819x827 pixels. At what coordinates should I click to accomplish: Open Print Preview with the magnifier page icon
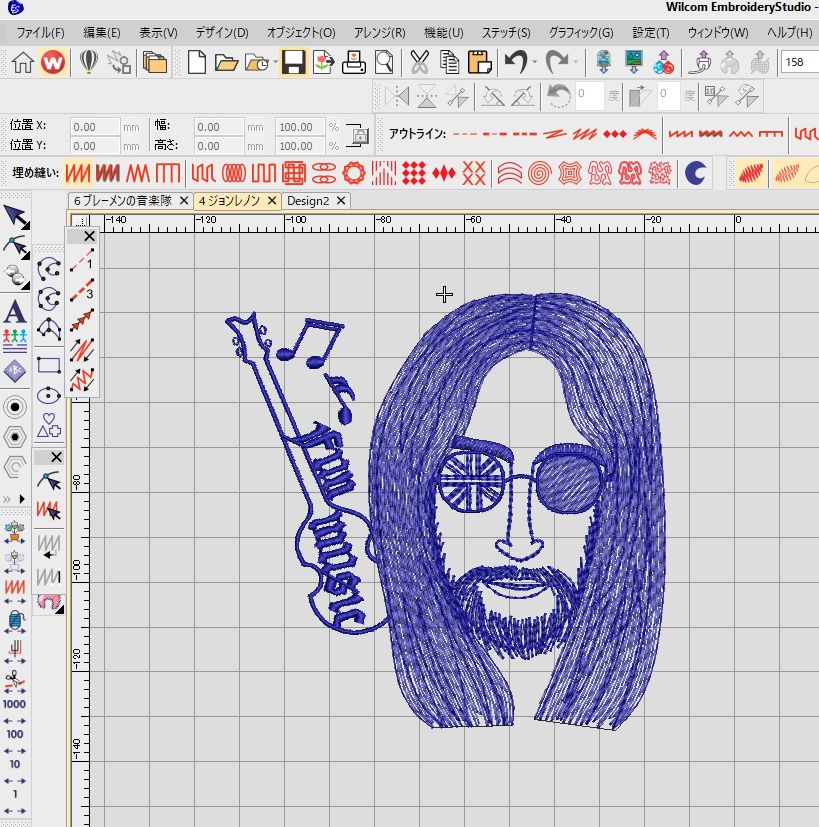384,62
